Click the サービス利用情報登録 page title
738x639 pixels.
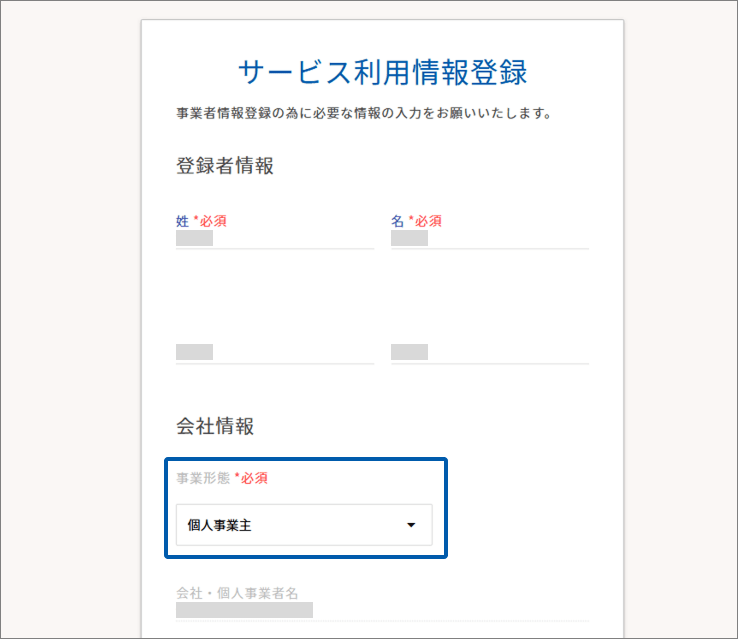tap(382, 72)
